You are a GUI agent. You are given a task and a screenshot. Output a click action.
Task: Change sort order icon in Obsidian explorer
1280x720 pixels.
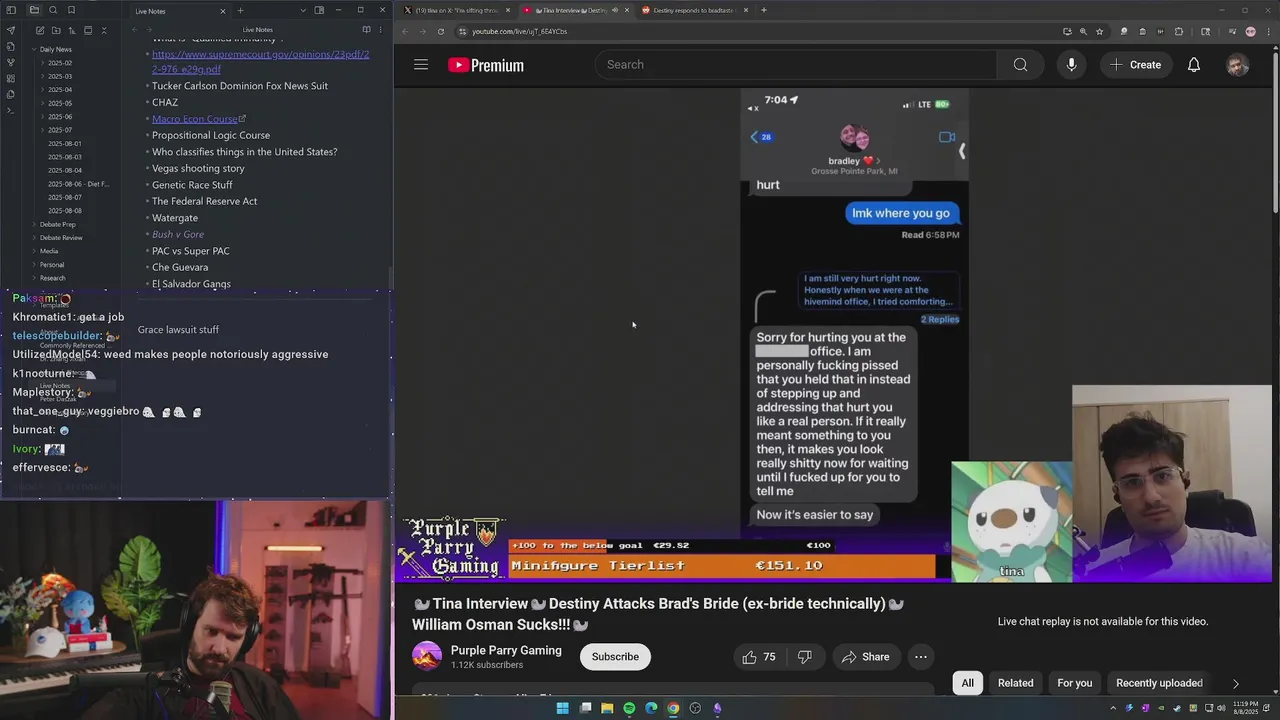pyautogui.click(x=71, y=30)
